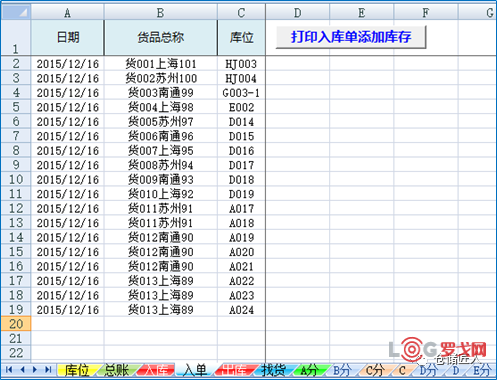This screenshot has width=497, height=380.
Task: Select cell A022
Action: click(241, 281)
